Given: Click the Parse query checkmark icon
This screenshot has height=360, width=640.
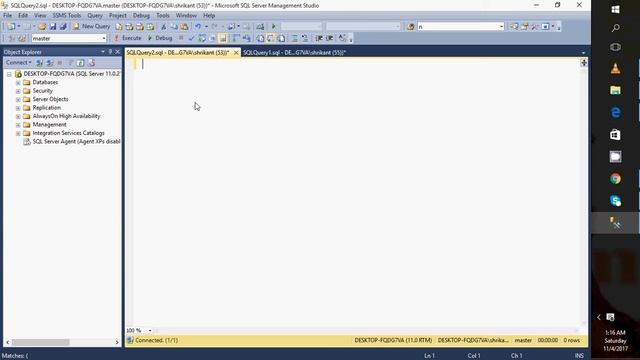Looking at the screenshot, I should point(191,38).
